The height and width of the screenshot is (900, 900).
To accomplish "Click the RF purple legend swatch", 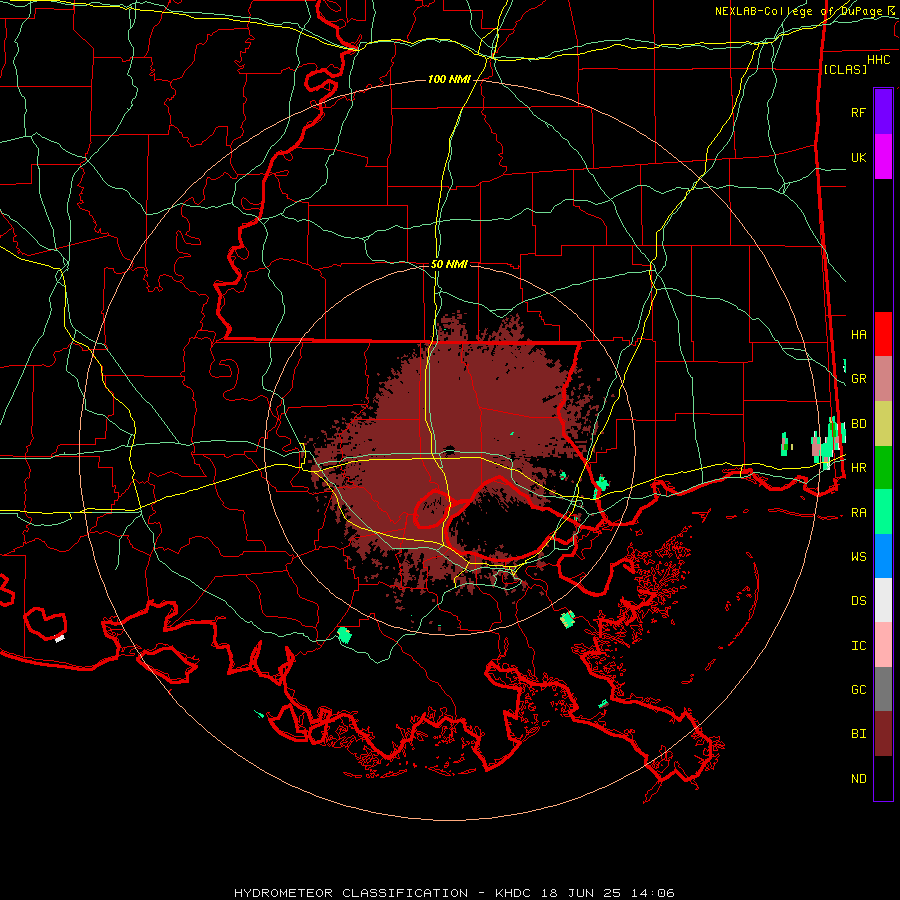I will tap(883, 111).
